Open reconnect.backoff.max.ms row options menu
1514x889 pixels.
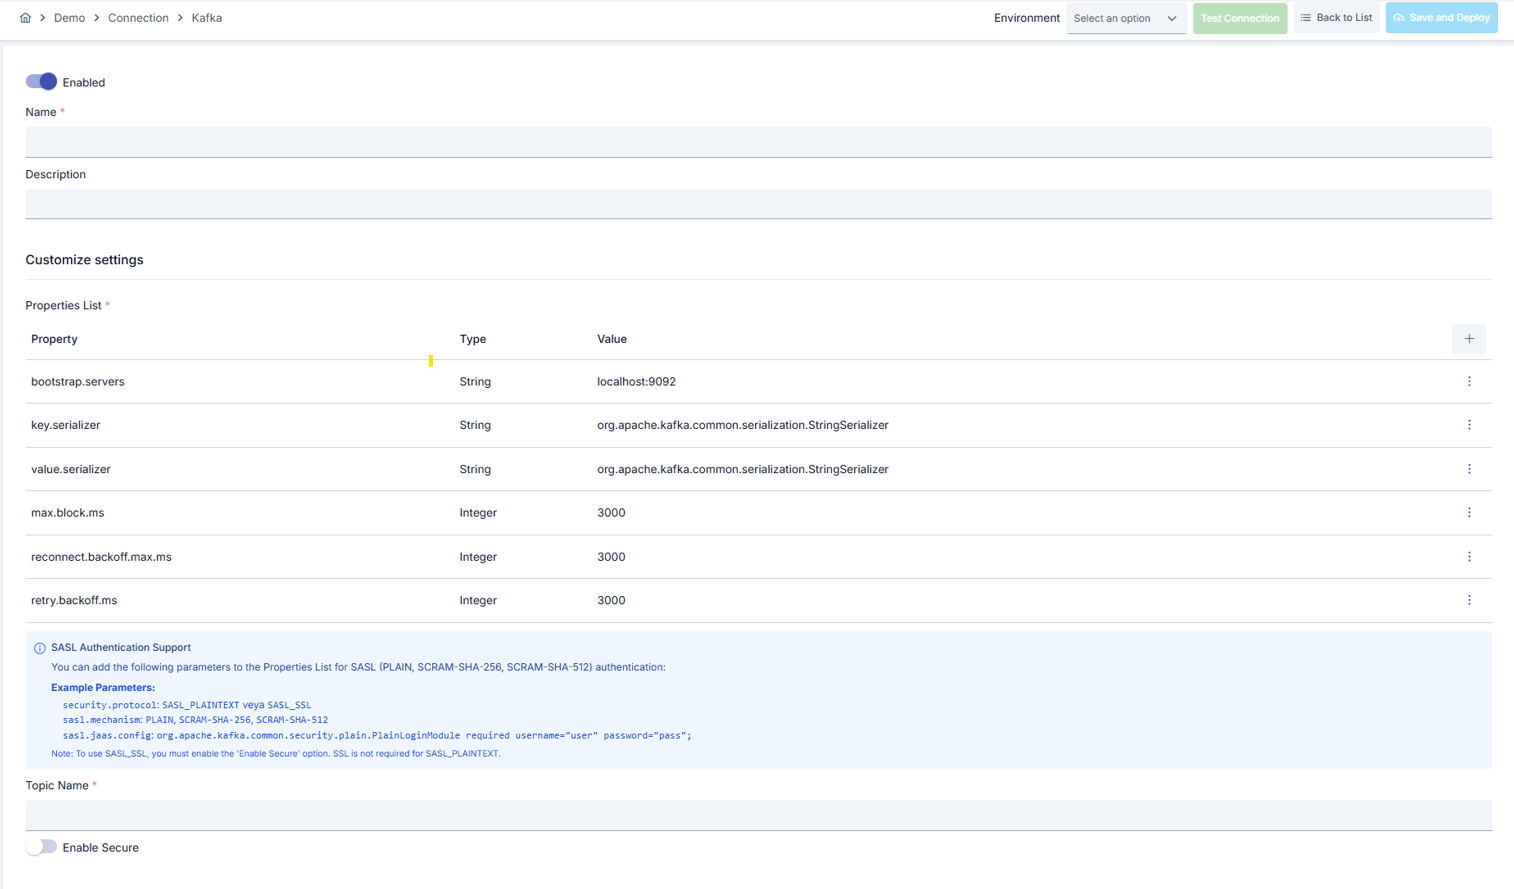pyautogui.click(x=1469, y=557)
